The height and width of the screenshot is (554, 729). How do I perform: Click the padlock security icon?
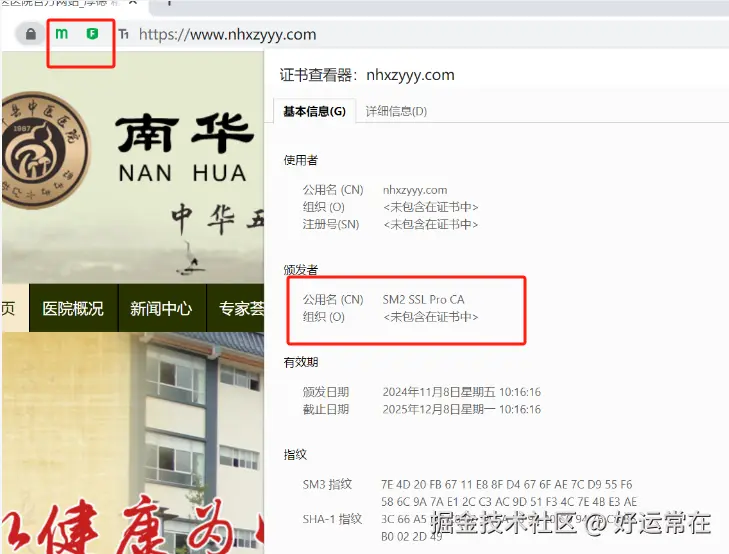click(31, 34)
